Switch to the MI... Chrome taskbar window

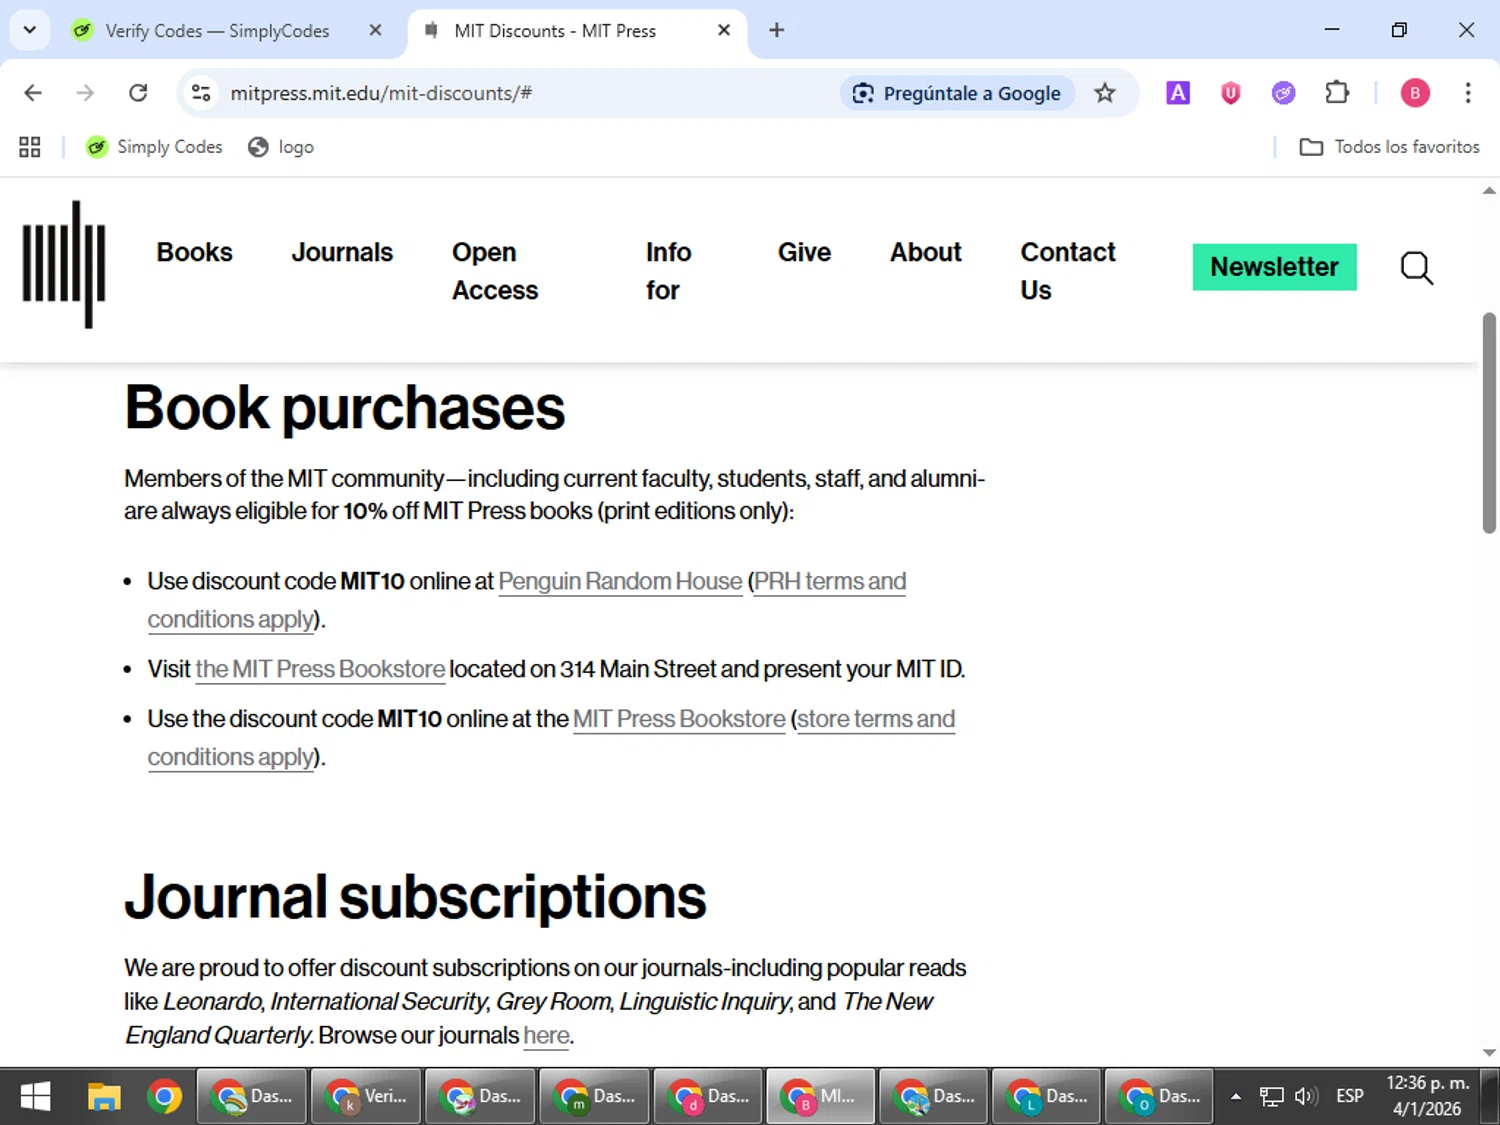click(x=820, y=1097)
